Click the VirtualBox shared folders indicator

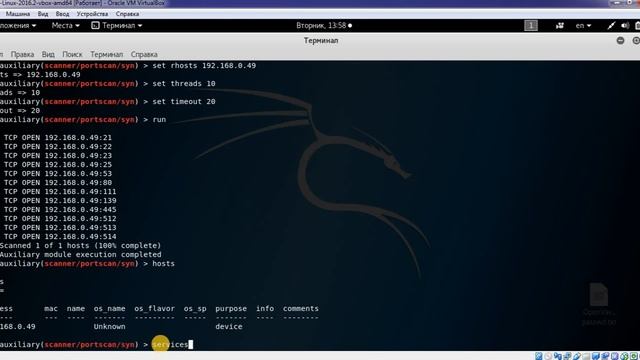pos(586,356)
